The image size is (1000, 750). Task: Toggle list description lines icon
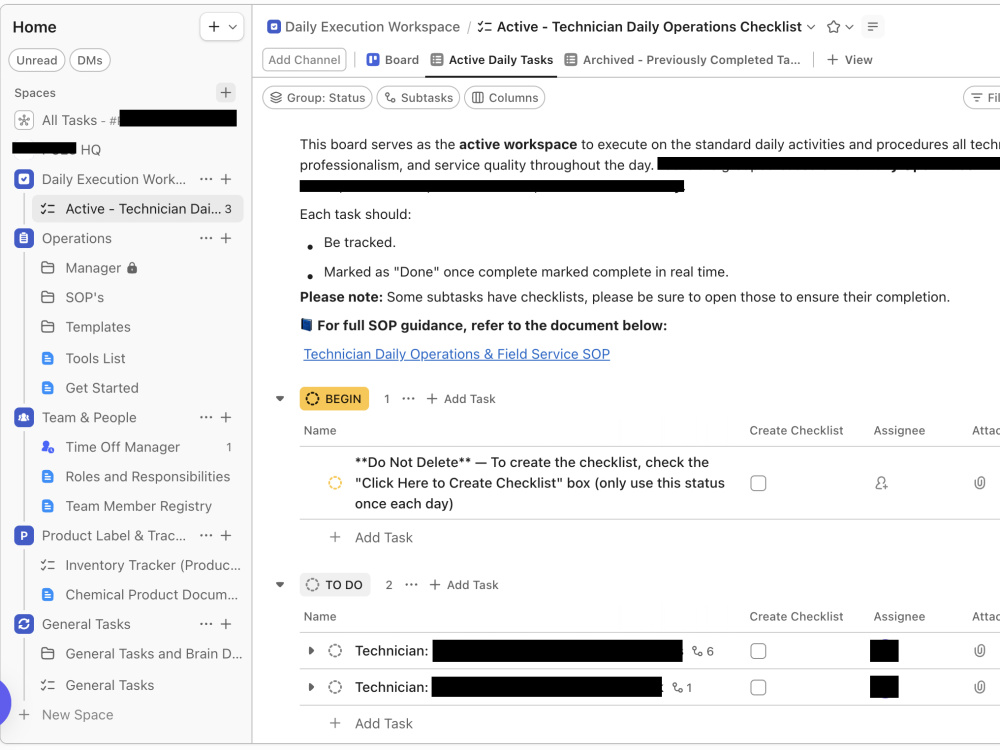[x=872, y=27]
